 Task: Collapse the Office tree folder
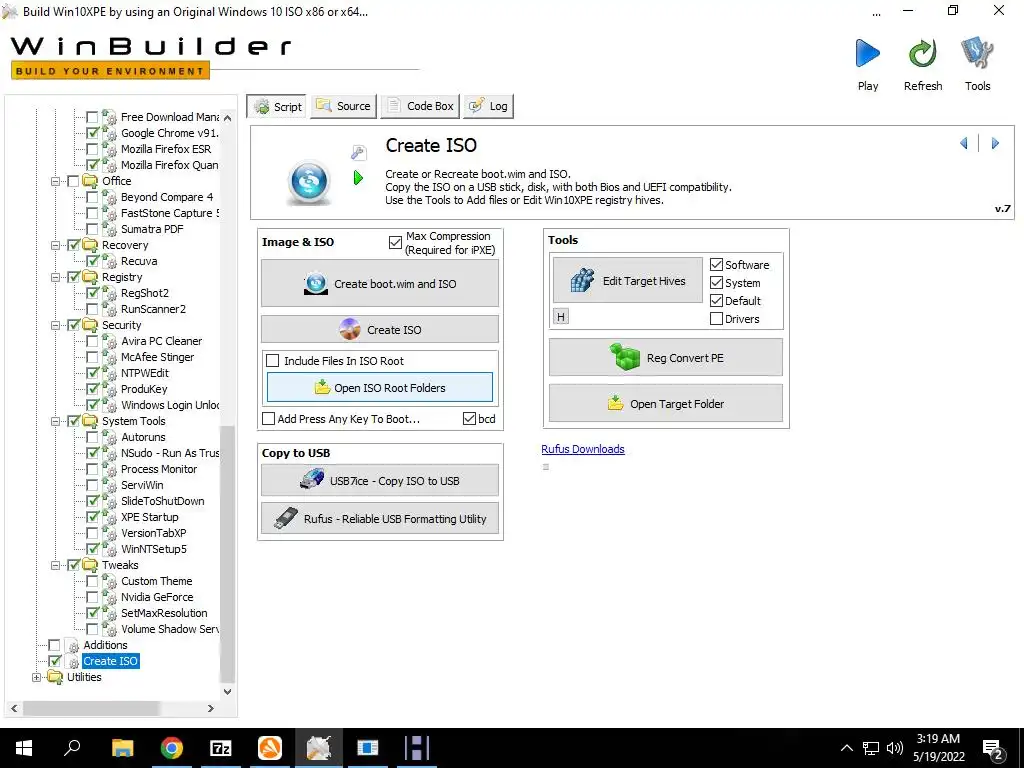point(56,181)
